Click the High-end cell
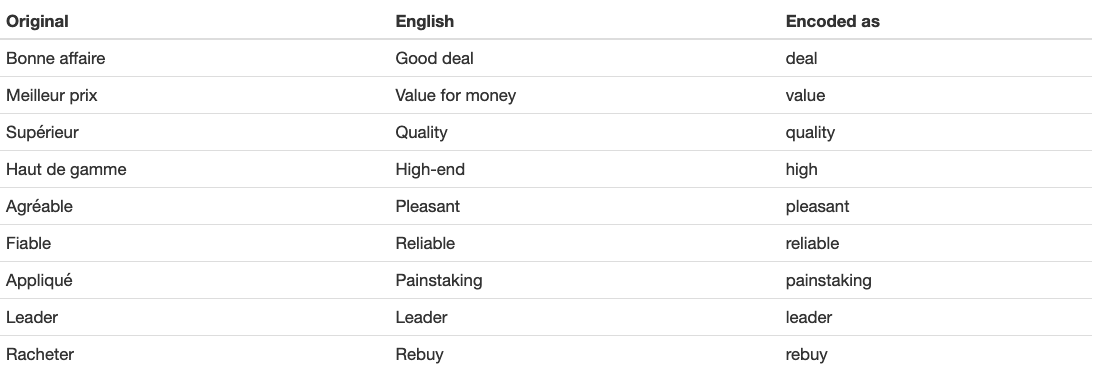 point(430,170)
